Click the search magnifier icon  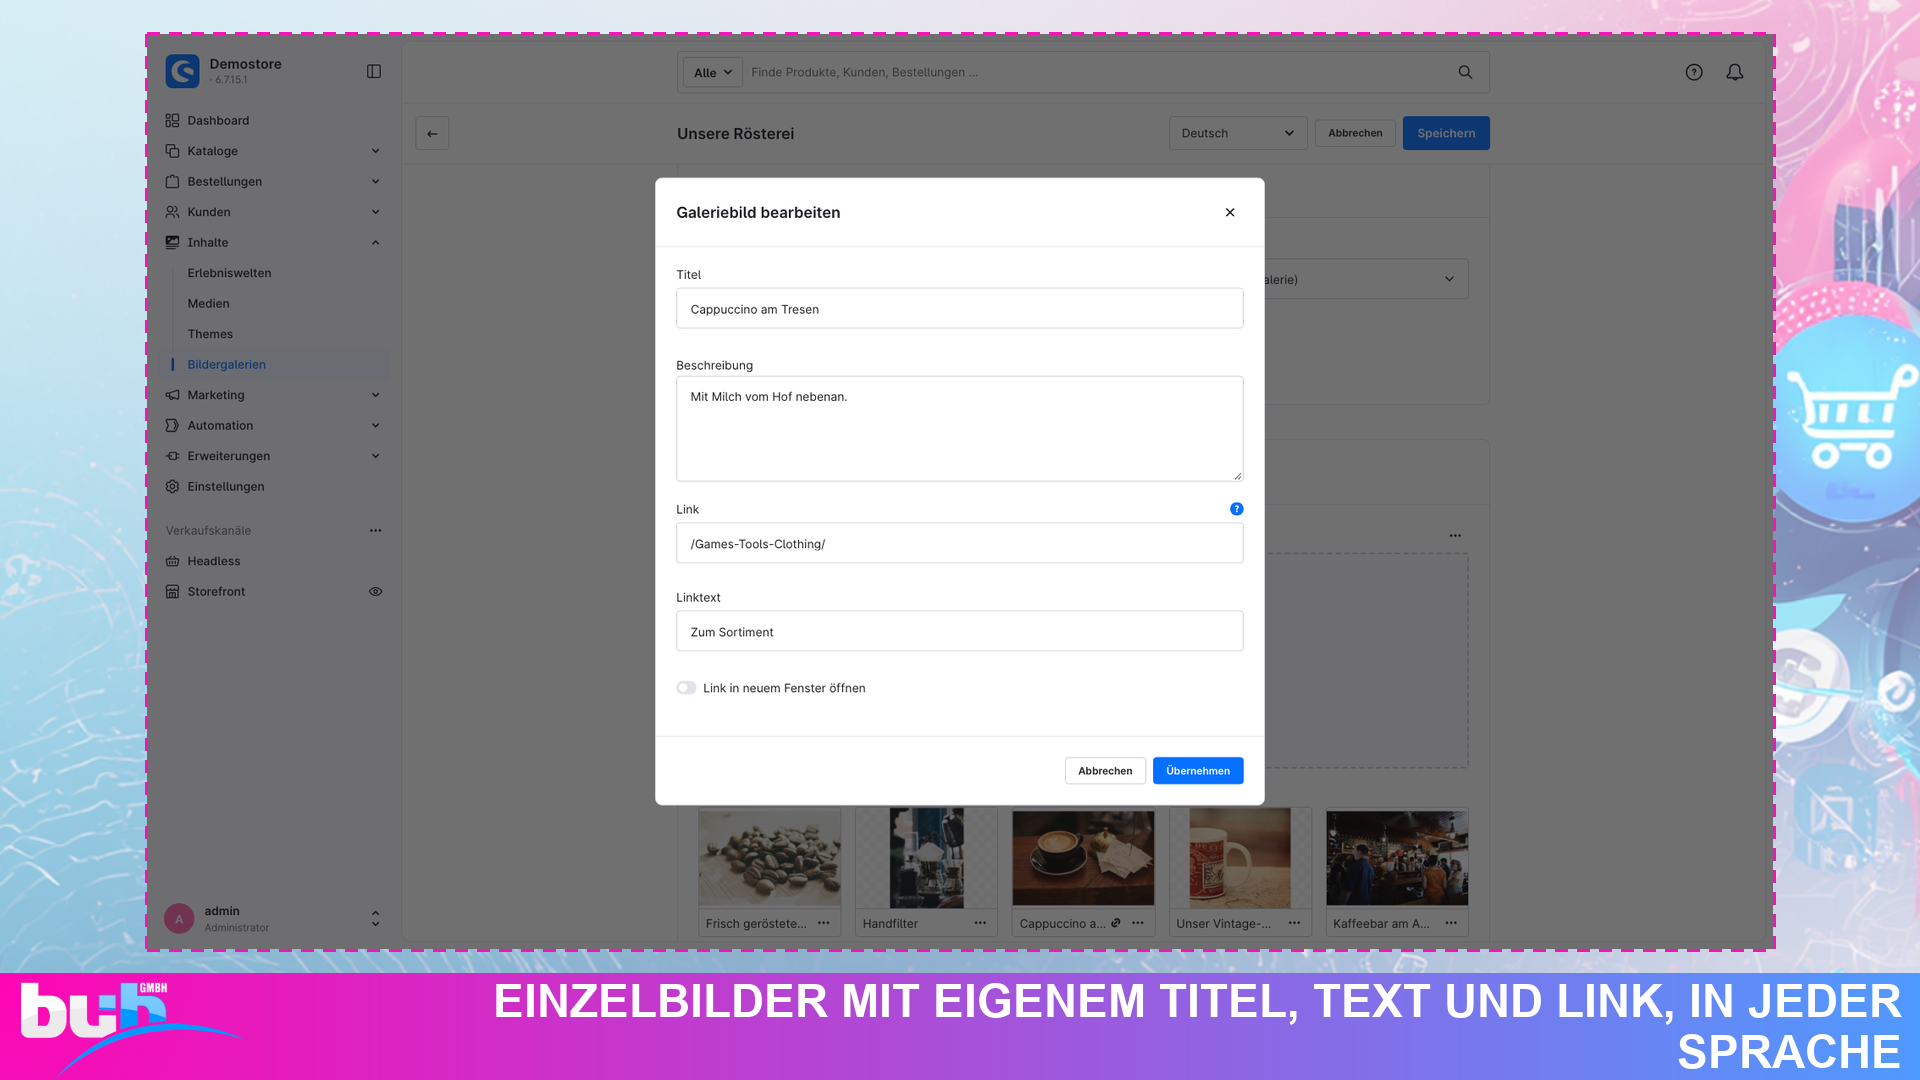1465,72
